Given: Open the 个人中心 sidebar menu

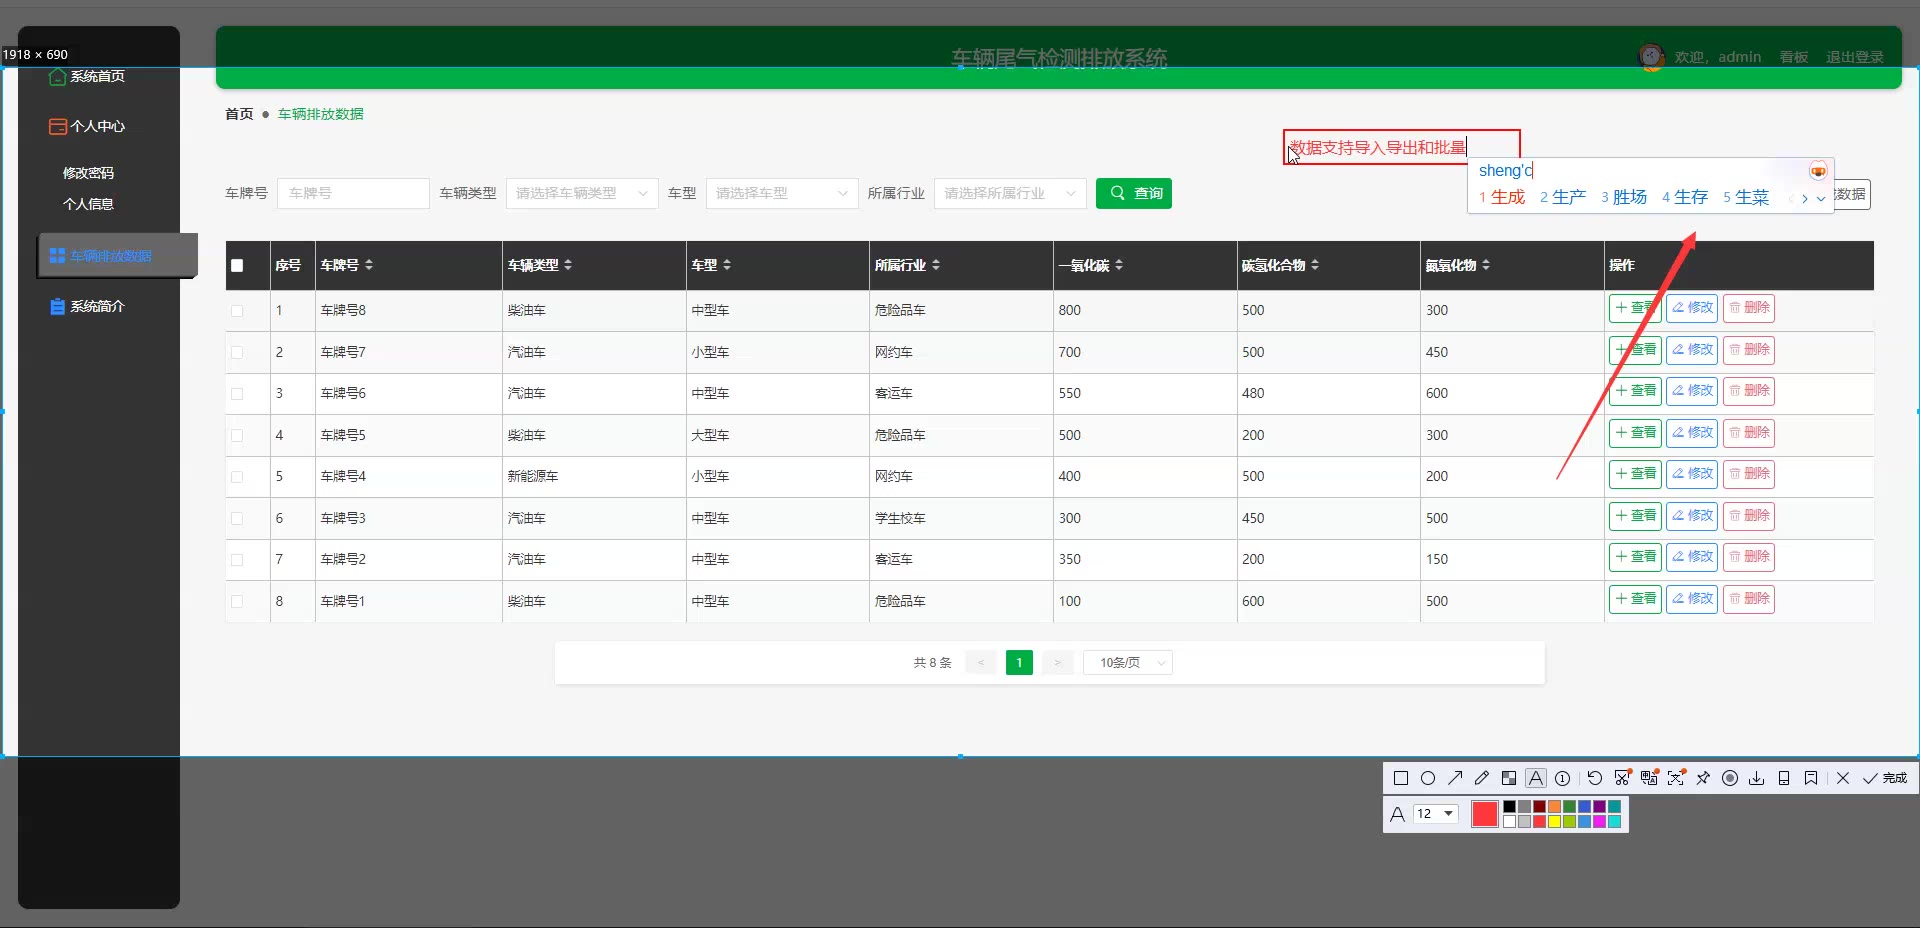Looking at the screenshot, I should tap(88, 126).
